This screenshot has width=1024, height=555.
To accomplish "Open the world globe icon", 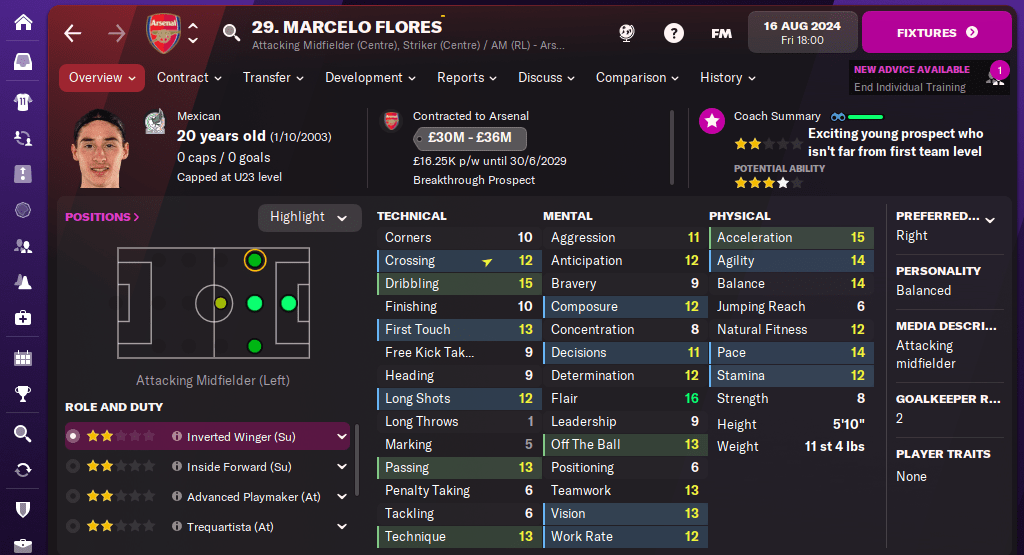I will pos(628,33).
